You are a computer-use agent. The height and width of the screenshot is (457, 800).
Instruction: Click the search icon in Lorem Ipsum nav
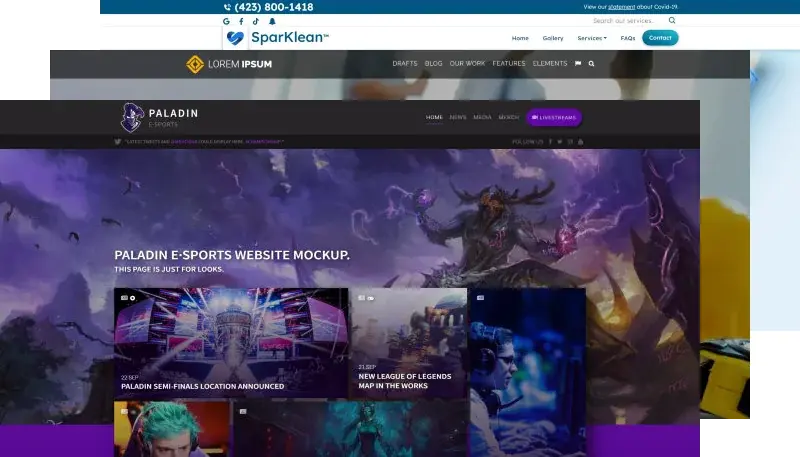[x=591, y=64]
